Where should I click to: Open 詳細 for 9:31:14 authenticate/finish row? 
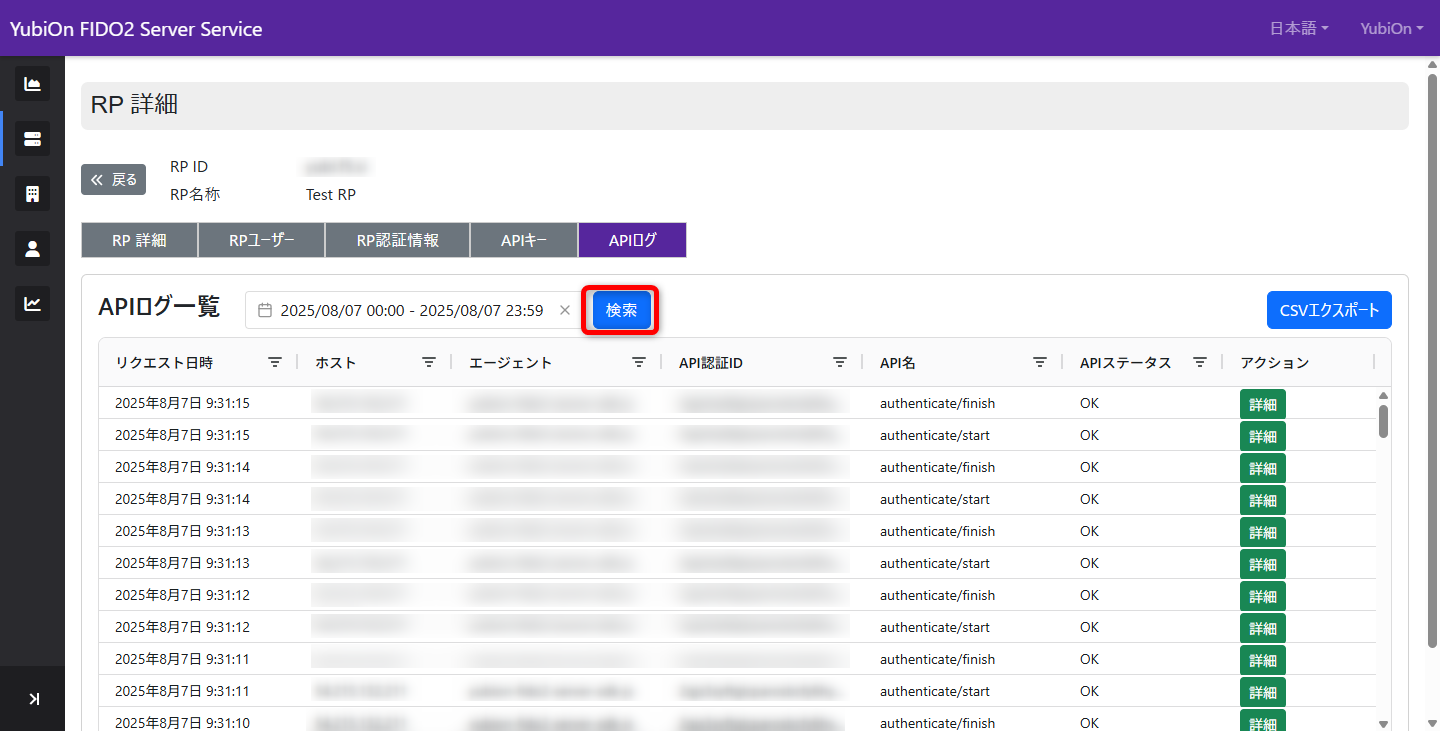[x=1263, y=469]
